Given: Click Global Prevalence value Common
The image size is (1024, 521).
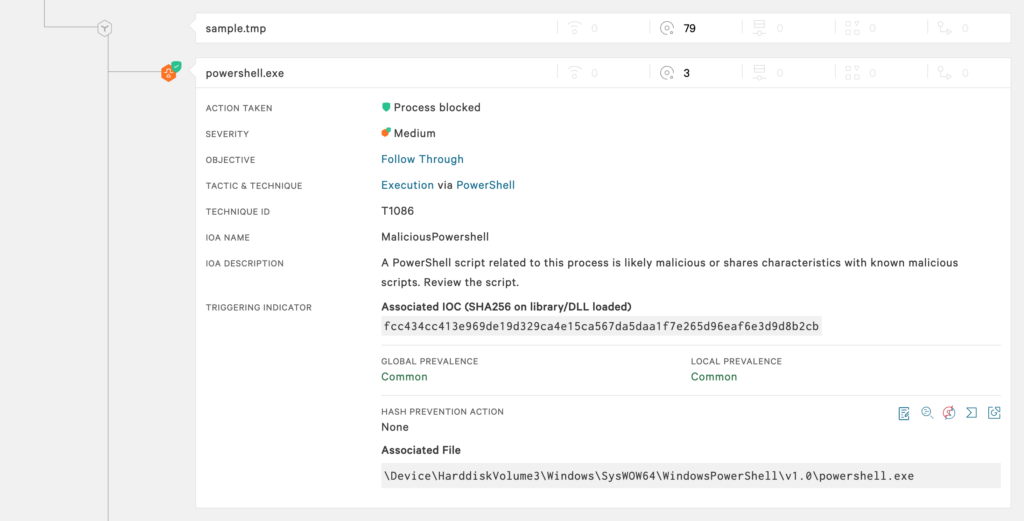Looking at the screenshot, I should pos(404,377).
